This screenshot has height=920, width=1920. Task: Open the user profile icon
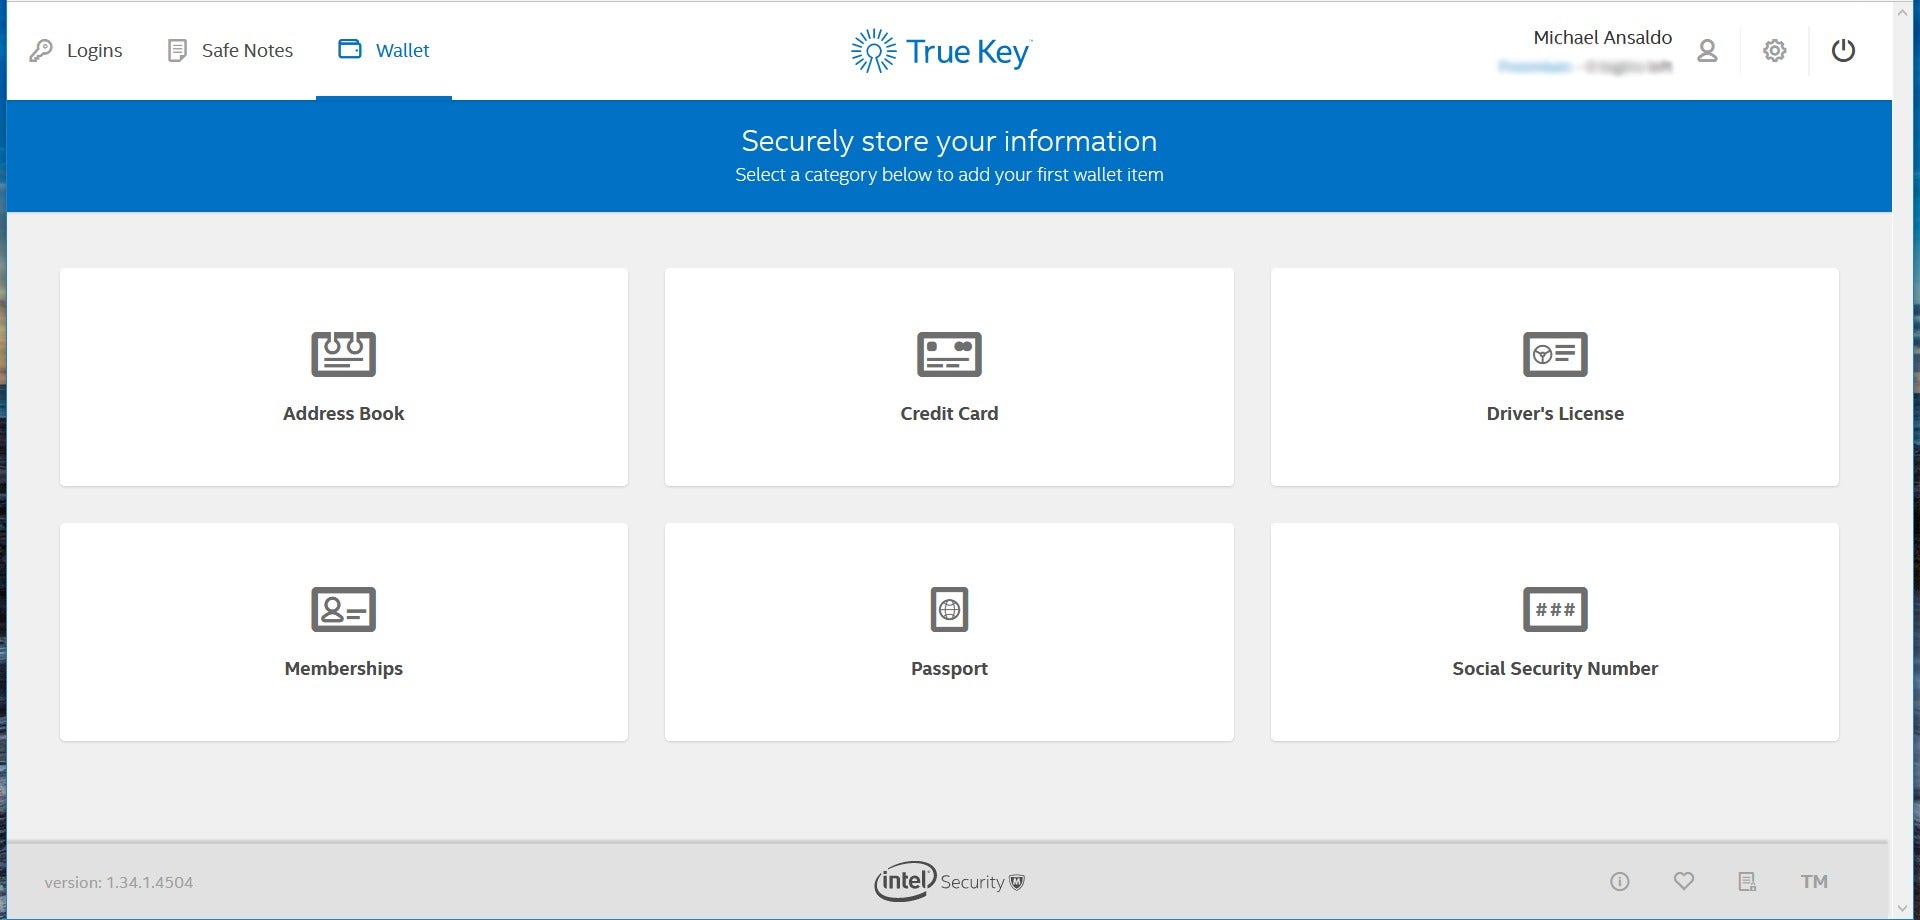[1707, 50]
